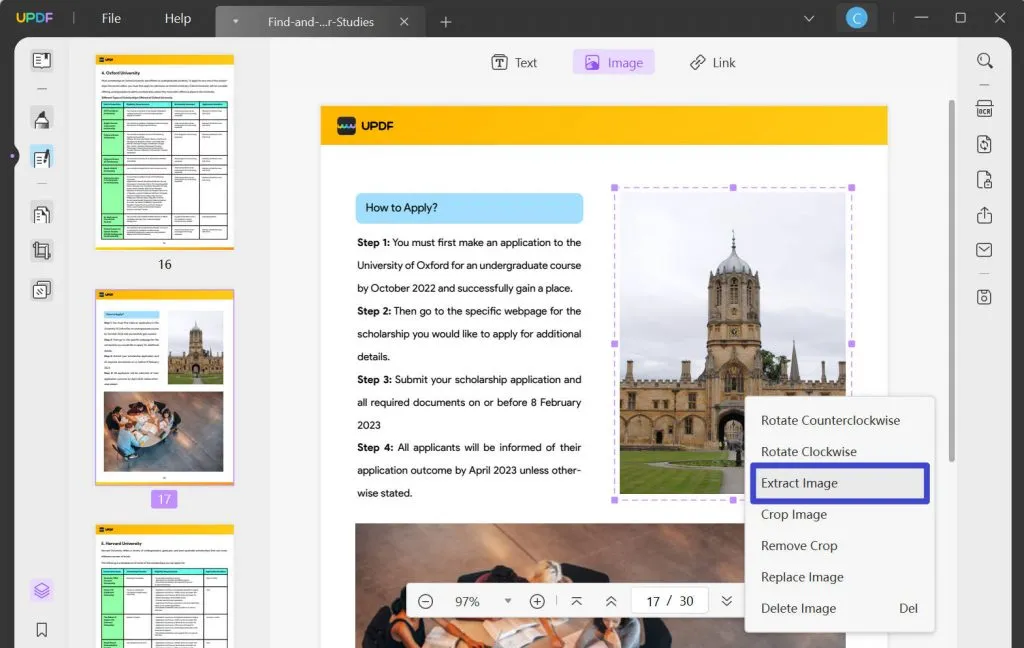Select the page 16 thumbnail
1024x648 pixels.
tap(164, 151)
